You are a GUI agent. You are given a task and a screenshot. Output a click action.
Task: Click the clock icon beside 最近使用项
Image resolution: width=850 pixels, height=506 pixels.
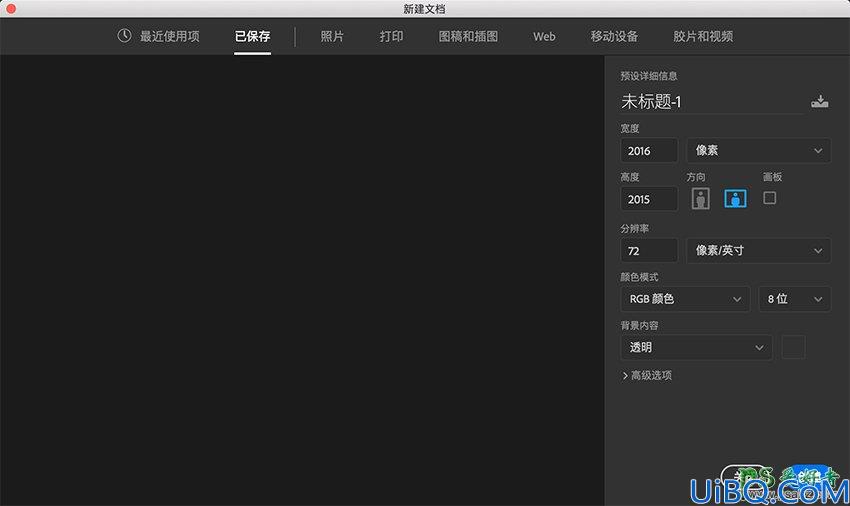[124, 36]
